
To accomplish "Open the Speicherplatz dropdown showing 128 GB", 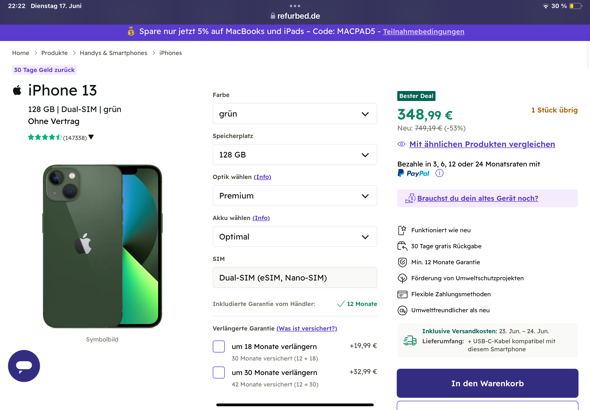I will [295, 155].
